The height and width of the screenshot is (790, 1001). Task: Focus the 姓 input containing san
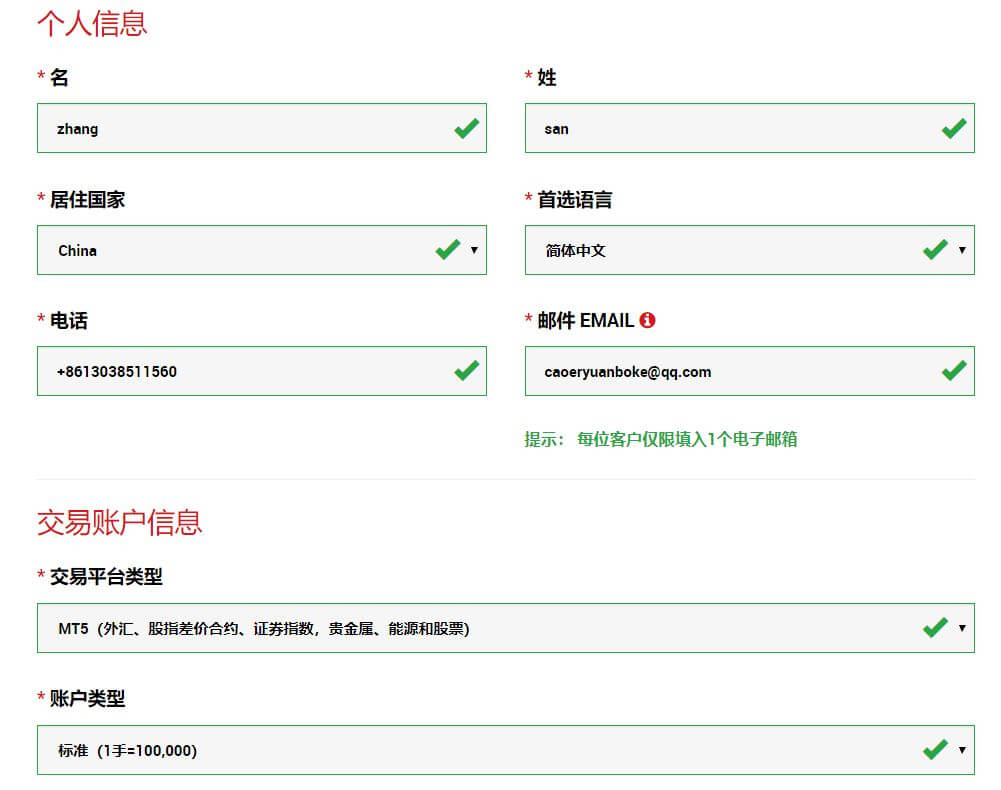[749, 128]
